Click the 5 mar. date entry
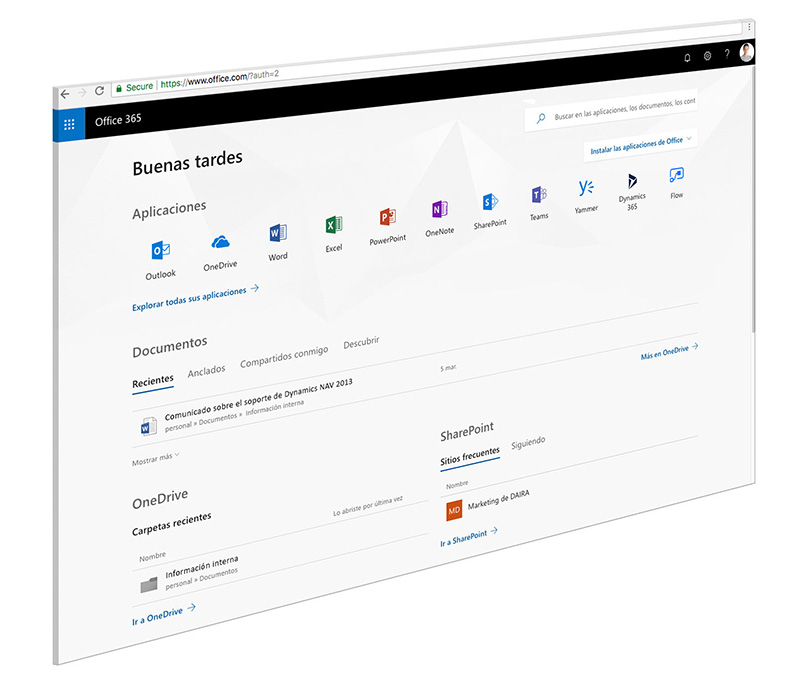The width and height of the screenshot is (800, 682). click(x=448, y=368)
